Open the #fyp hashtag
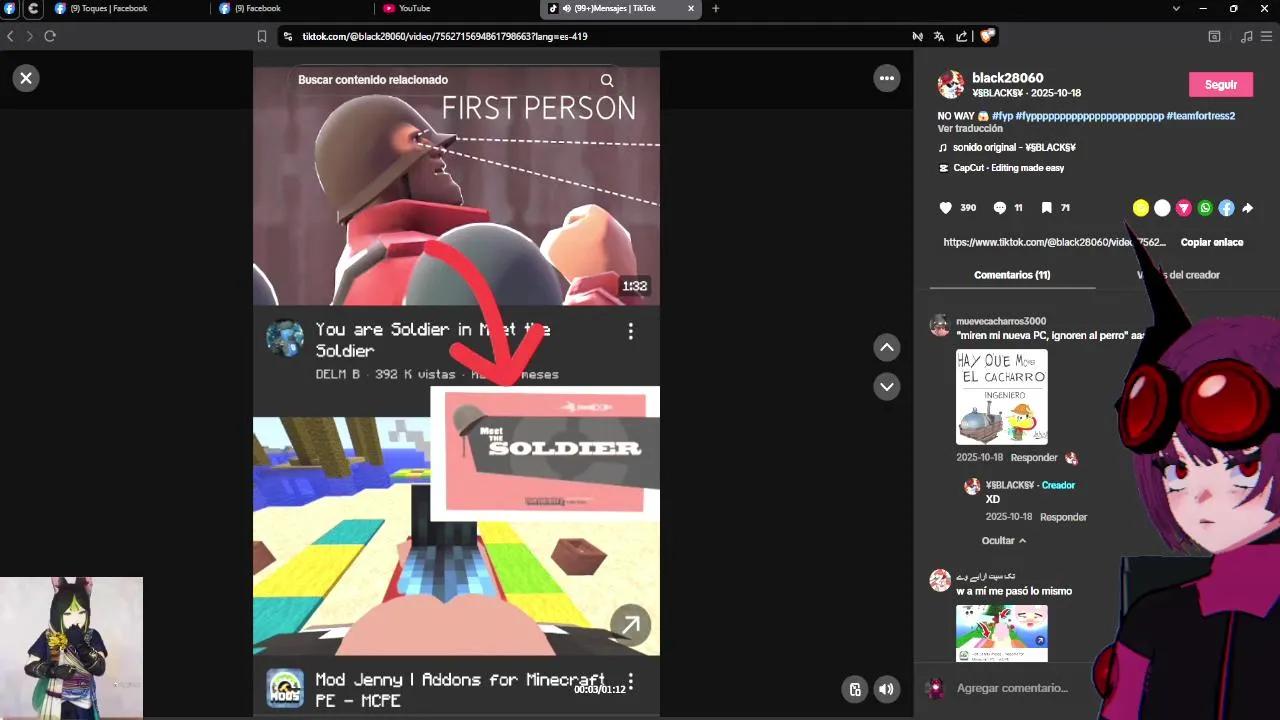The height and width of the screenshot is (720, 1280). (1002, 116)
